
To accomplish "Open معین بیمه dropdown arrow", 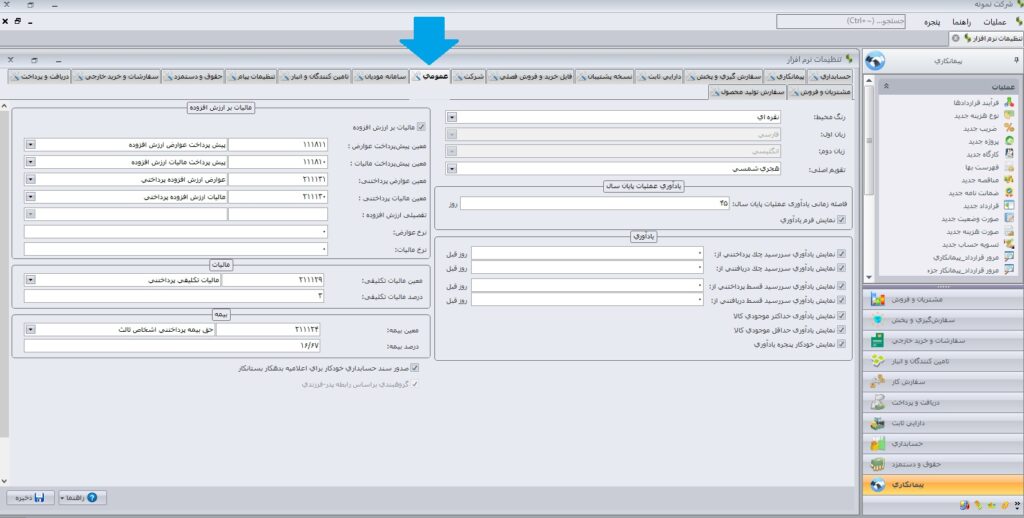I will (30, 331).
